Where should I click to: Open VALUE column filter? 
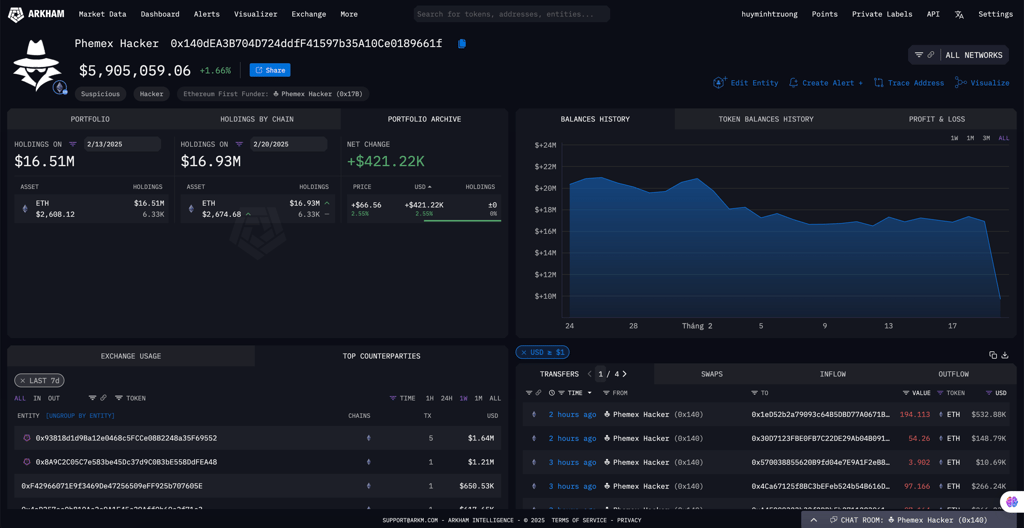tap(906, 393)
